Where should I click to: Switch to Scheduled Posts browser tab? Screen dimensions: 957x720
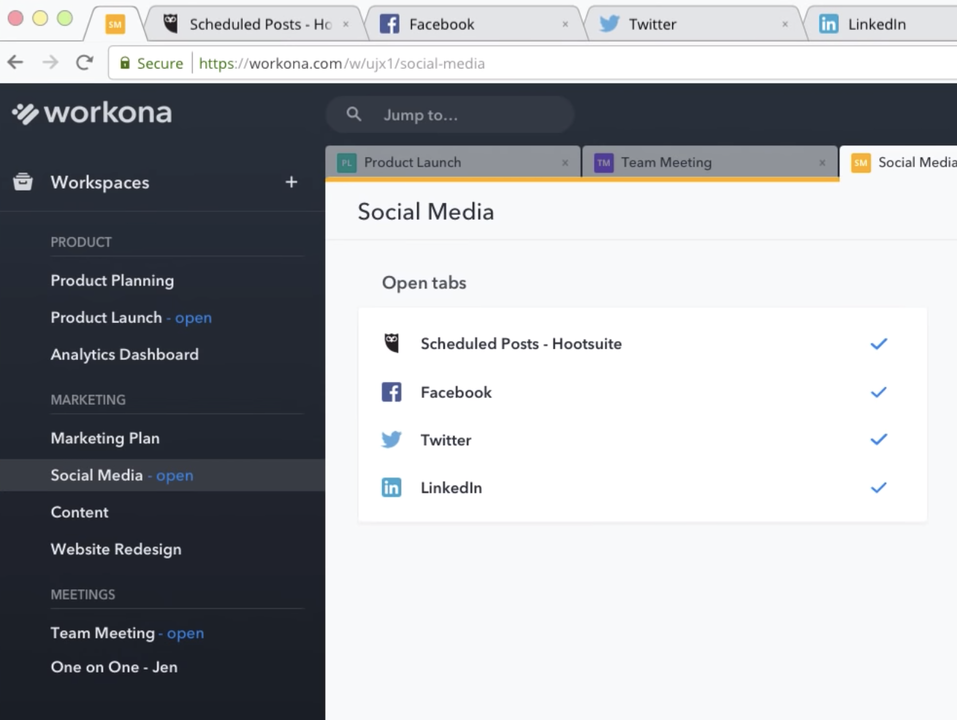[x=256, y=24]
